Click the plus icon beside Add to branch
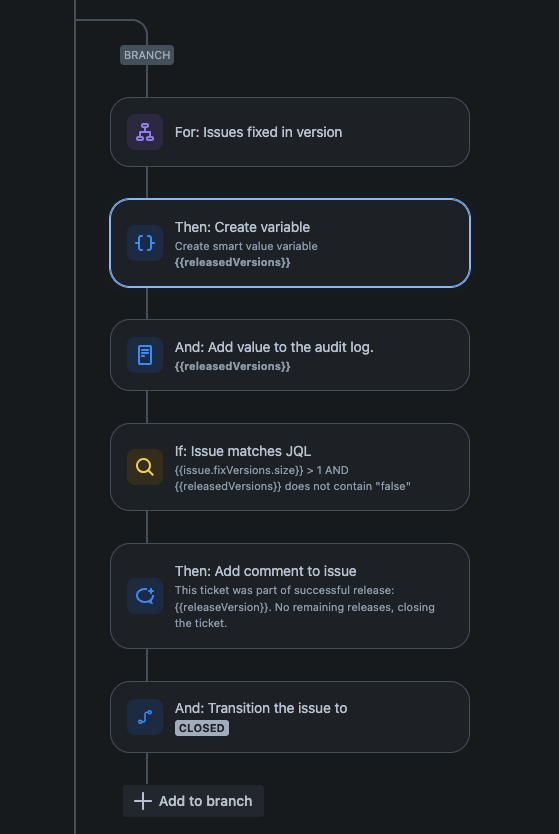Image resolution: width=559 pixels, height=834 pixels. 143,801
